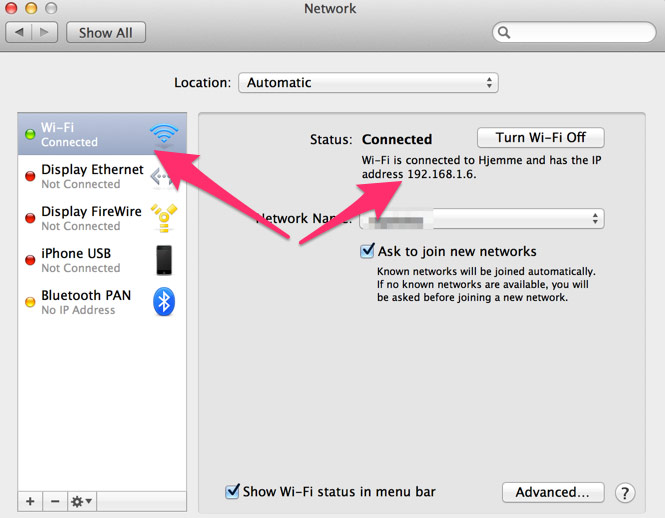665x518 pixels.
Task: Click the Bluetooth PAN blue icon
Action: coord(164,302)
